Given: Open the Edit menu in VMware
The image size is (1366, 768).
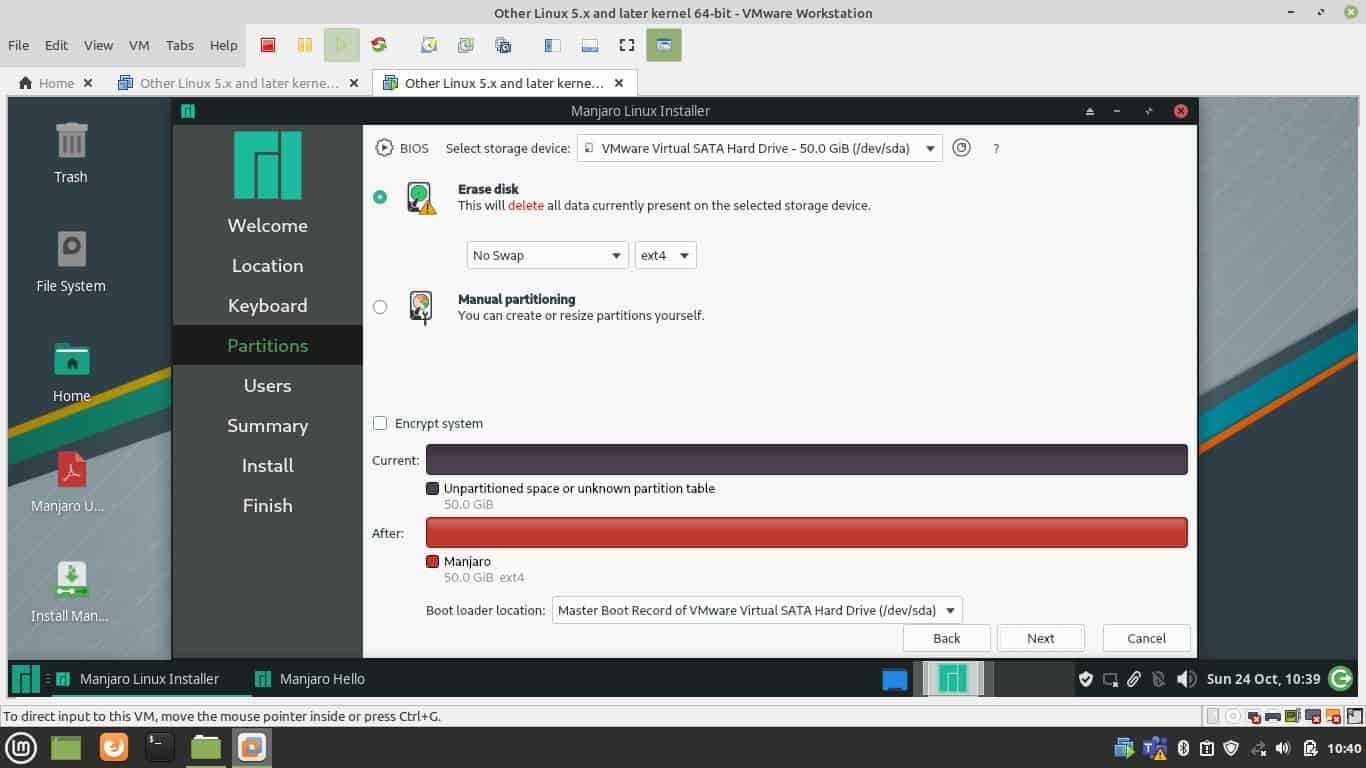Looking at the screenshot, I should coord(57,45).
